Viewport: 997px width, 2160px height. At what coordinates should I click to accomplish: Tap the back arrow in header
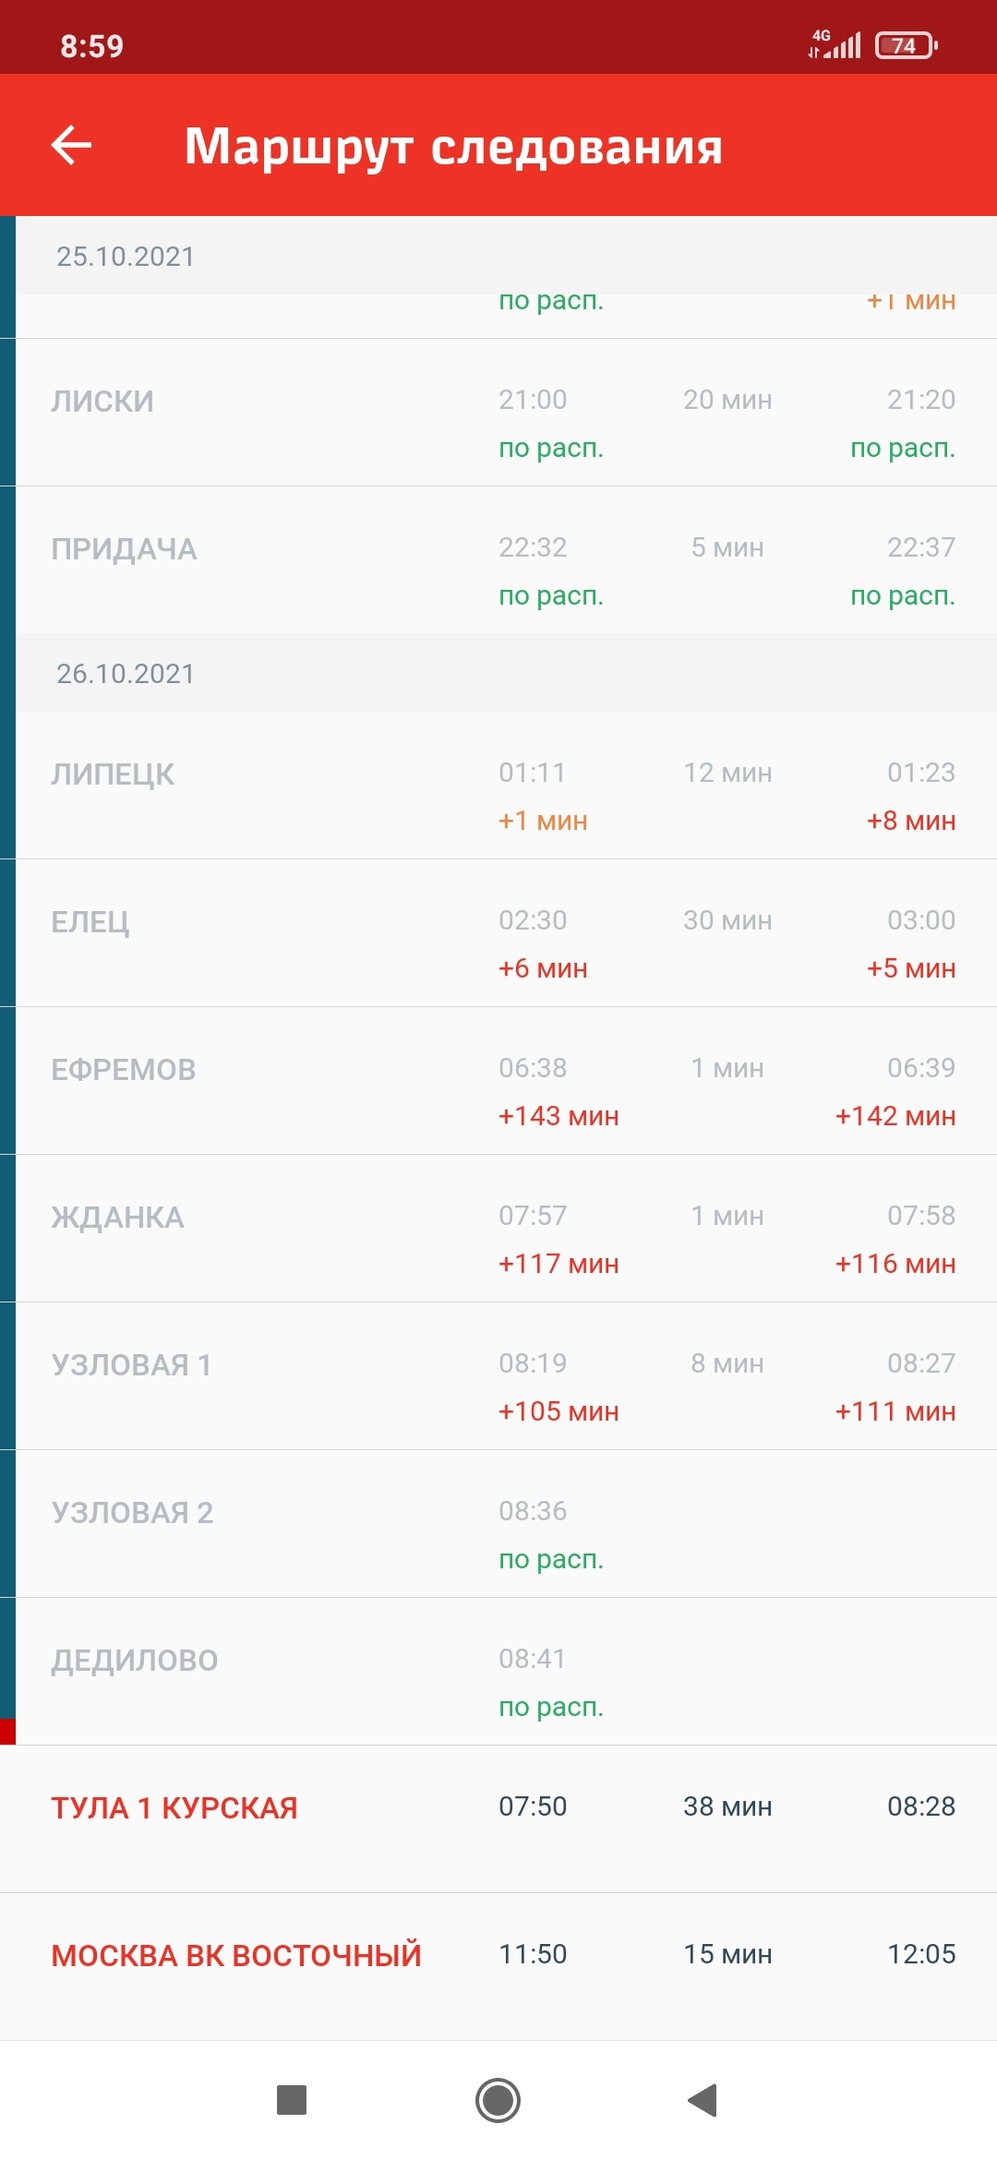tap(72, 145)
